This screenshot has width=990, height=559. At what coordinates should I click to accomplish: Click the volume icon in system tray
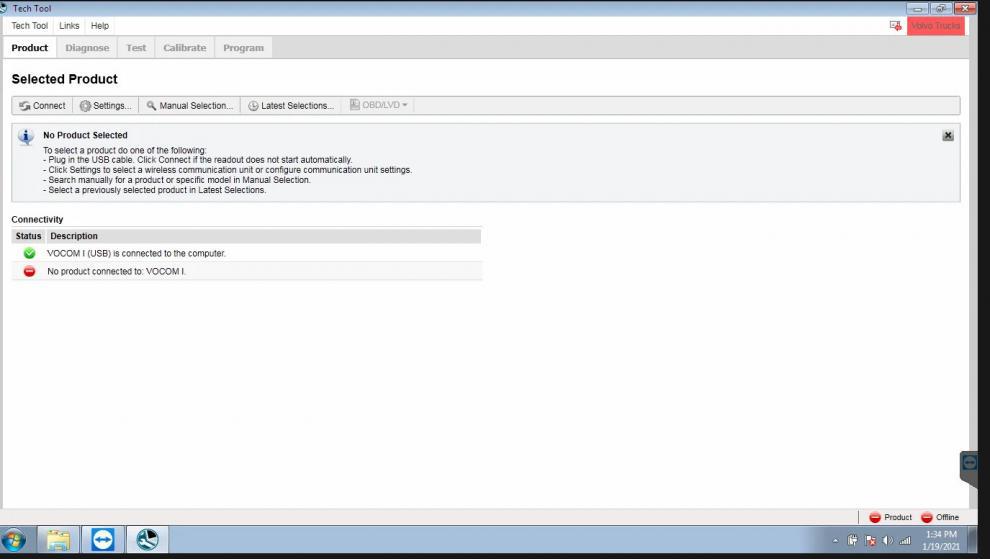(x=888, y=541)
